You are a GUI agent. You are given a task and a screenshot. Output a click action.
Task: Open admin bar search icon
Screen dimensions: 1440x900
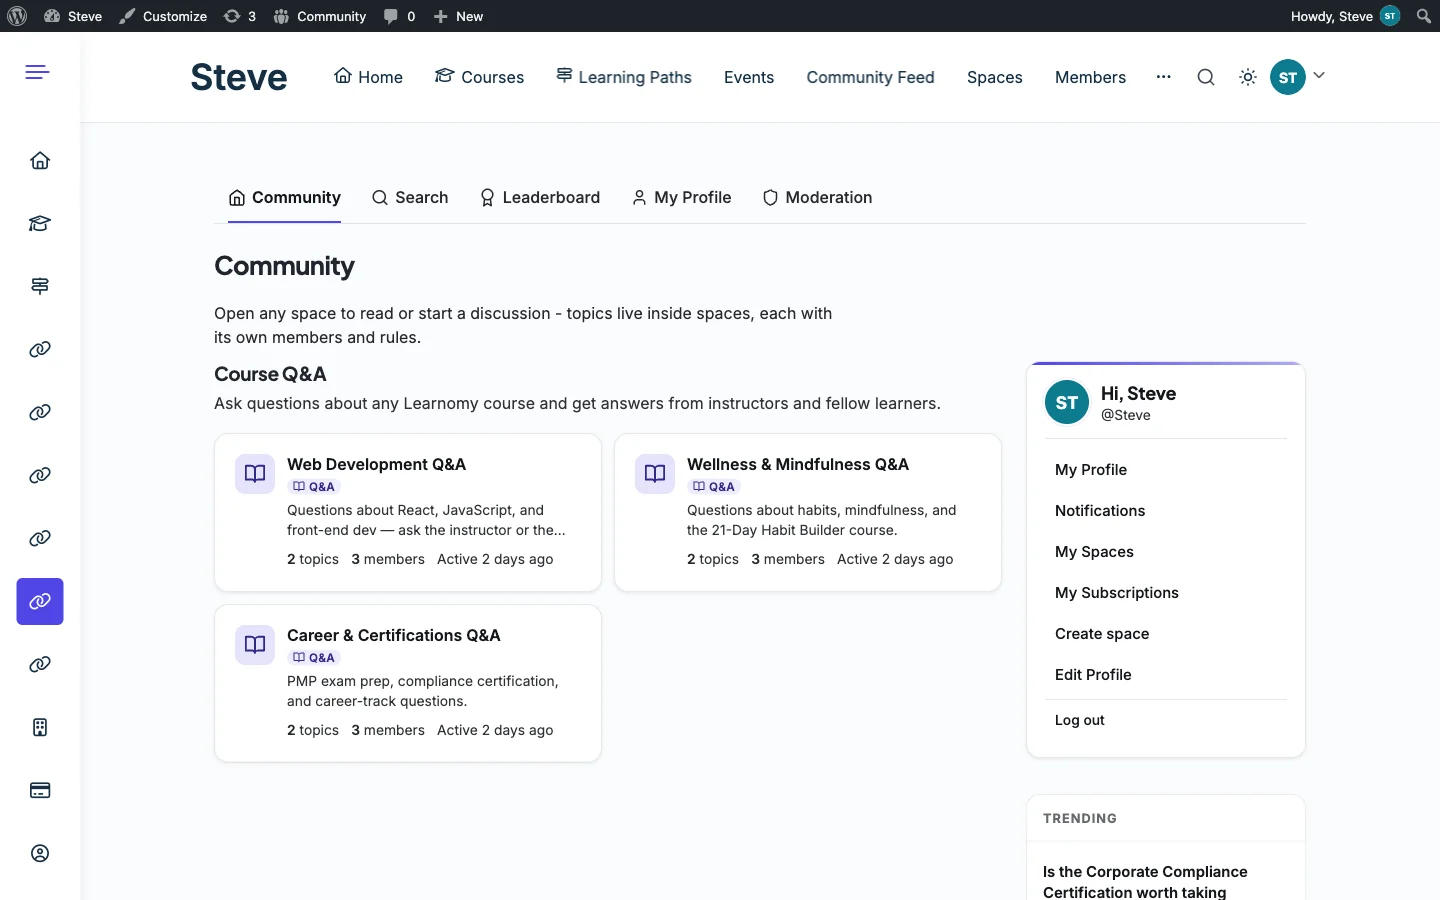tap(1424, 16)
